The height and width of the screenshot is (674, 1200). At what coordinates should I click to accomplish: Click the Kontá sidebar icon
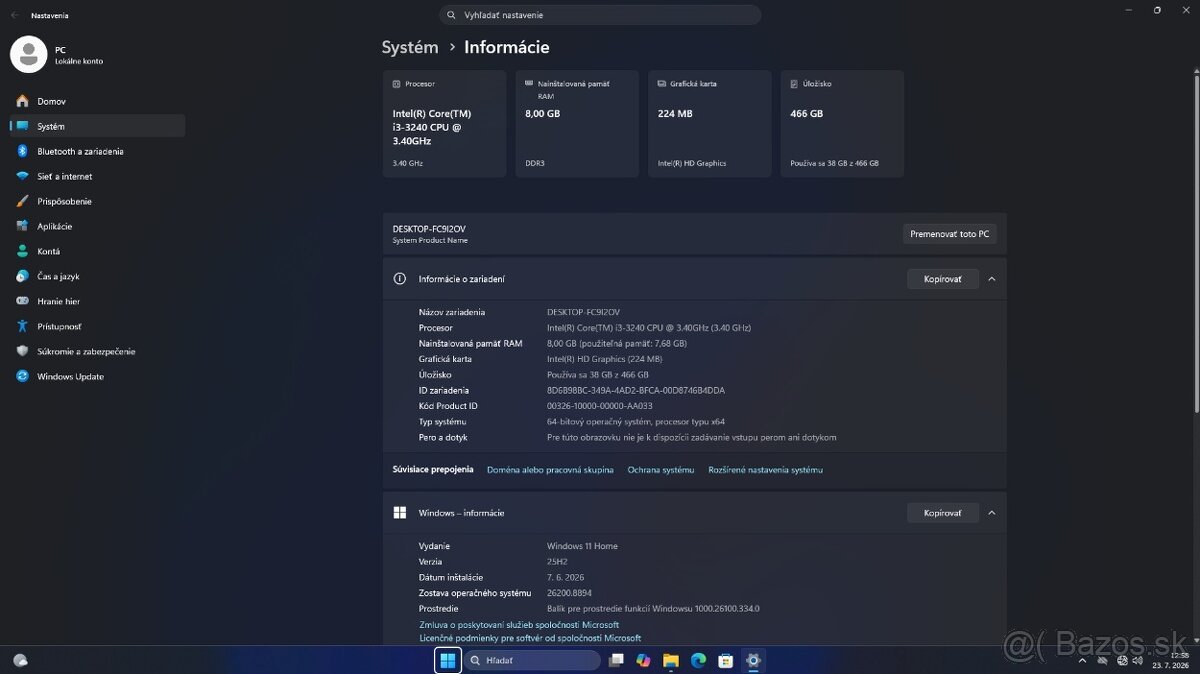pos(22,251)
